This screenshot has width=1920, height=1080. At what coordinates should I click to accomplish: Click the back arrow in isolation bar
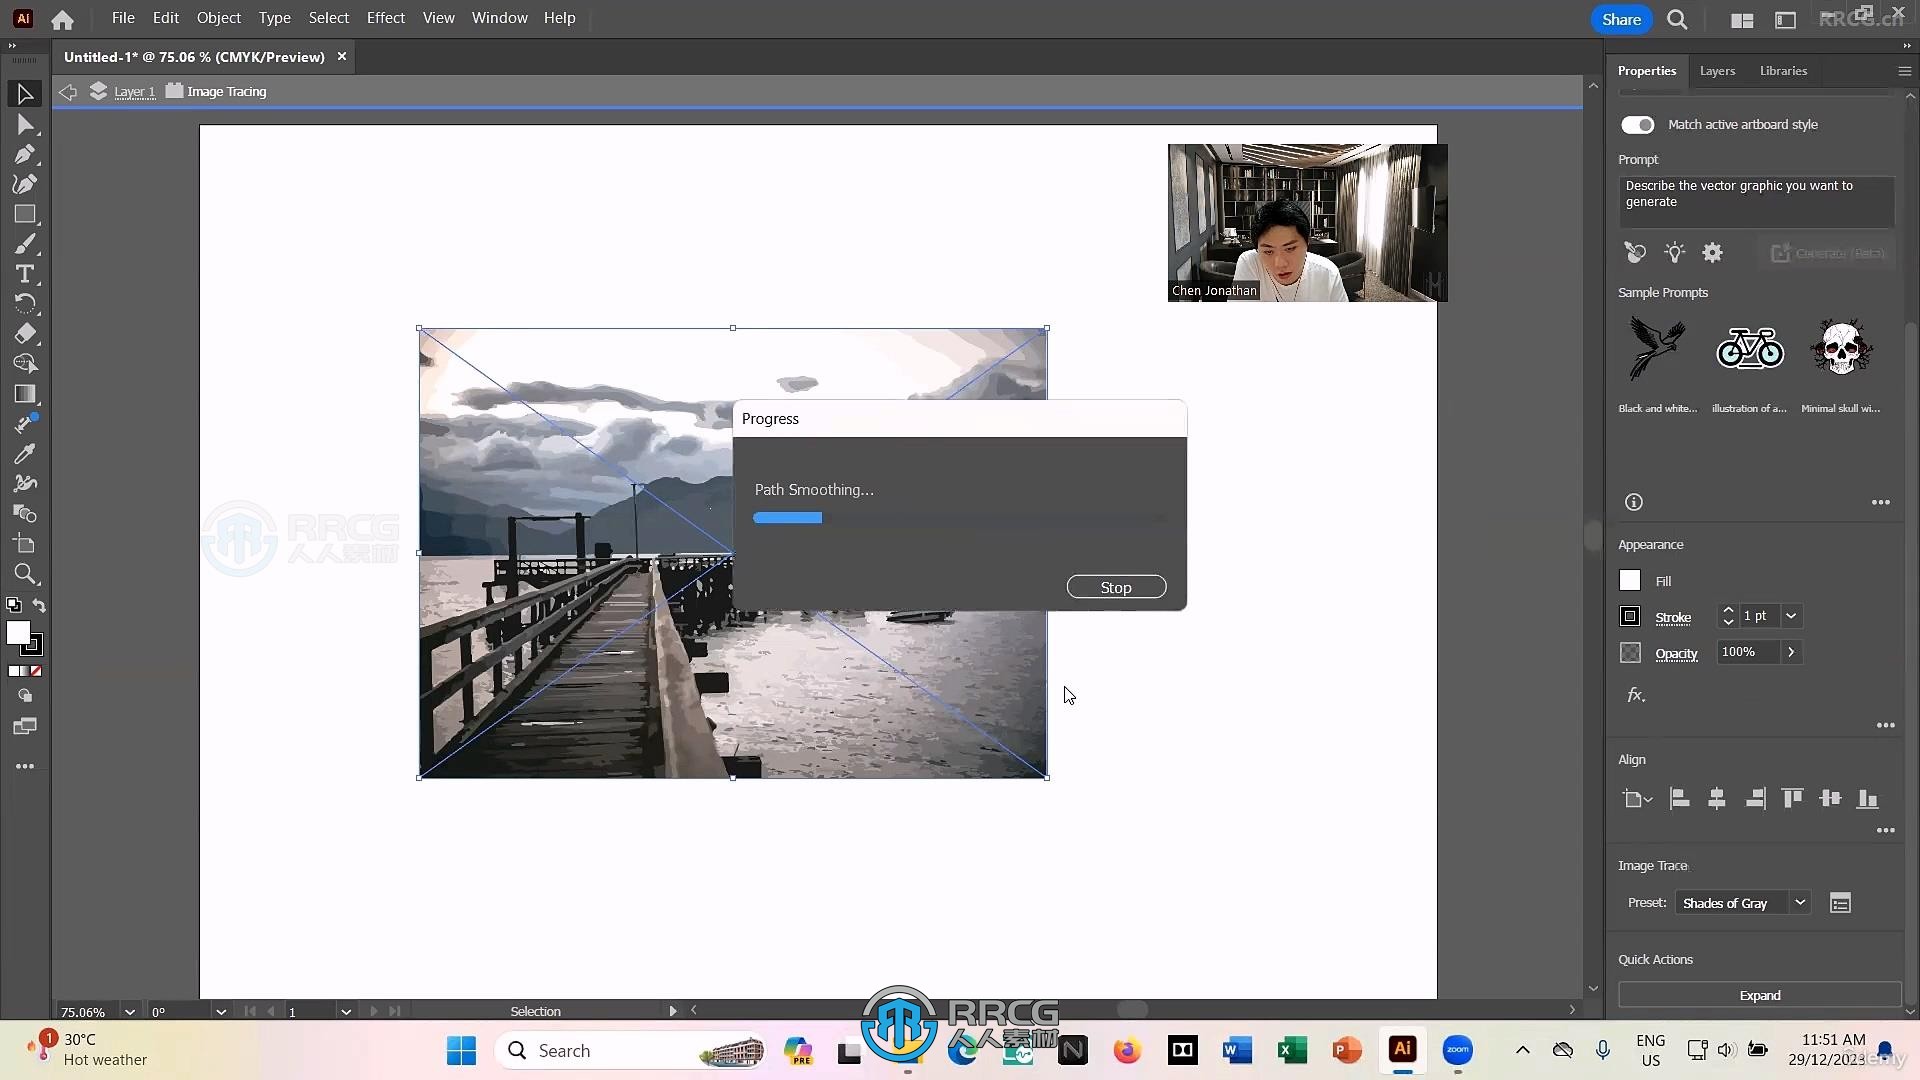[x=67, y=92]
